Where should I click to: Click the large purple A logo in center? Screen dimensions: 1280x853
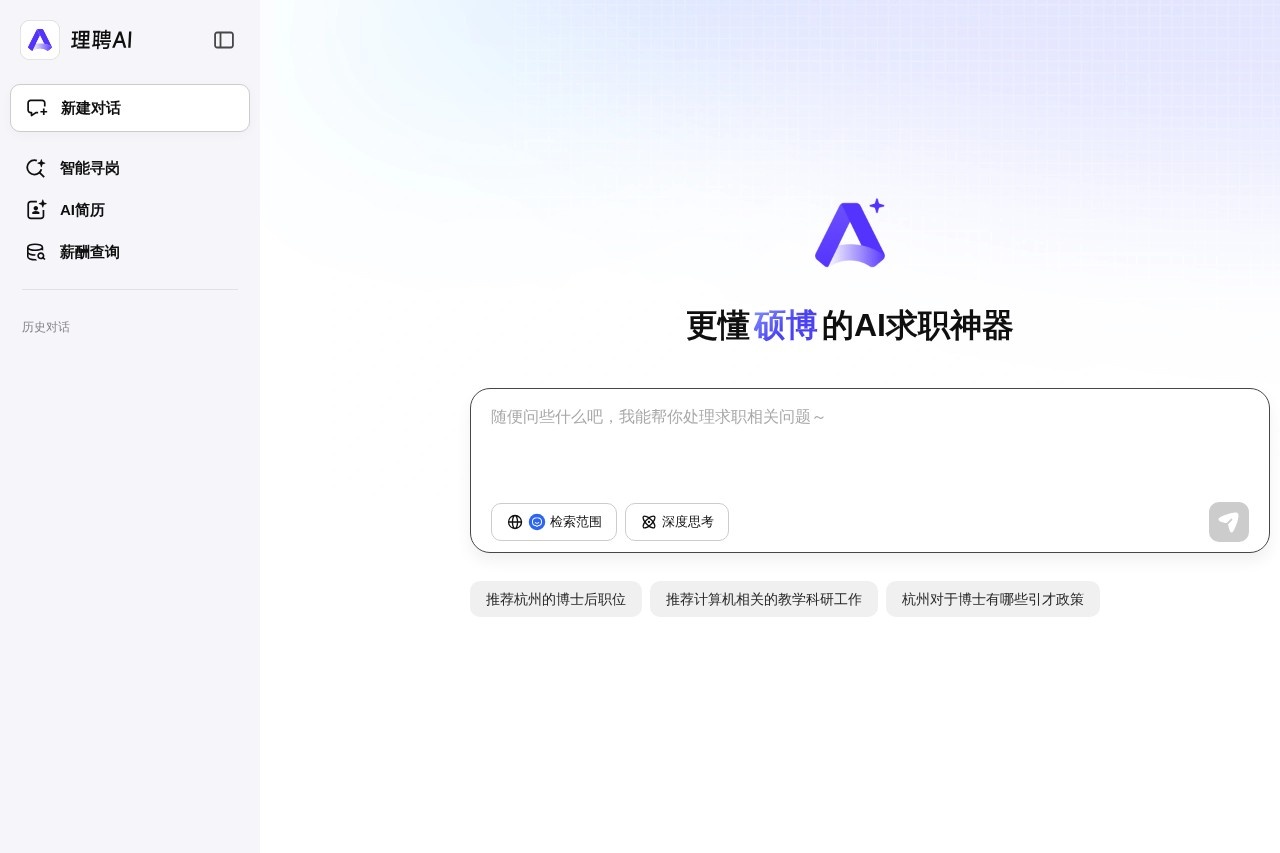coord(850,234)
